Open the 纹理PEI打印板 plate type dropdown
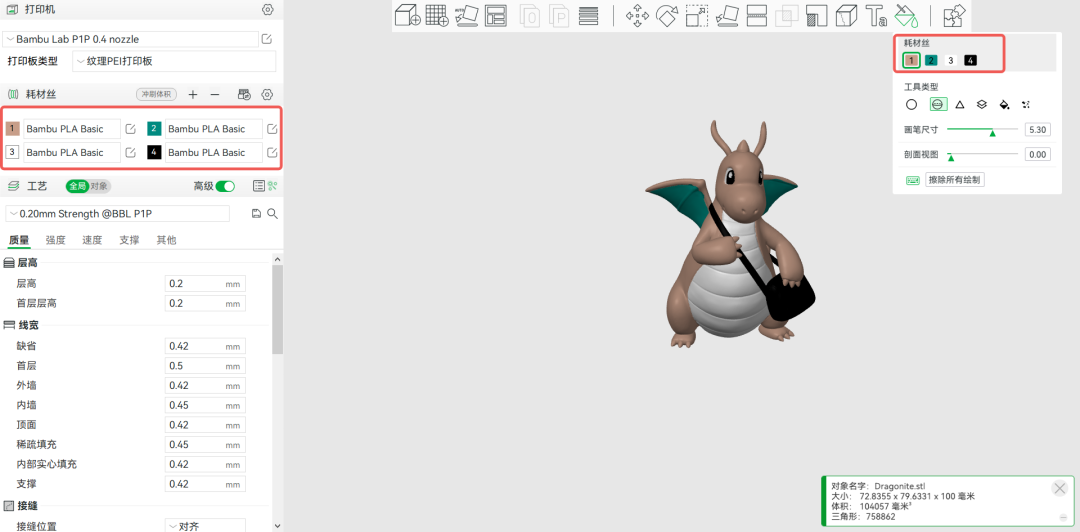This screenshot has height=532, width=1080. 174,61
